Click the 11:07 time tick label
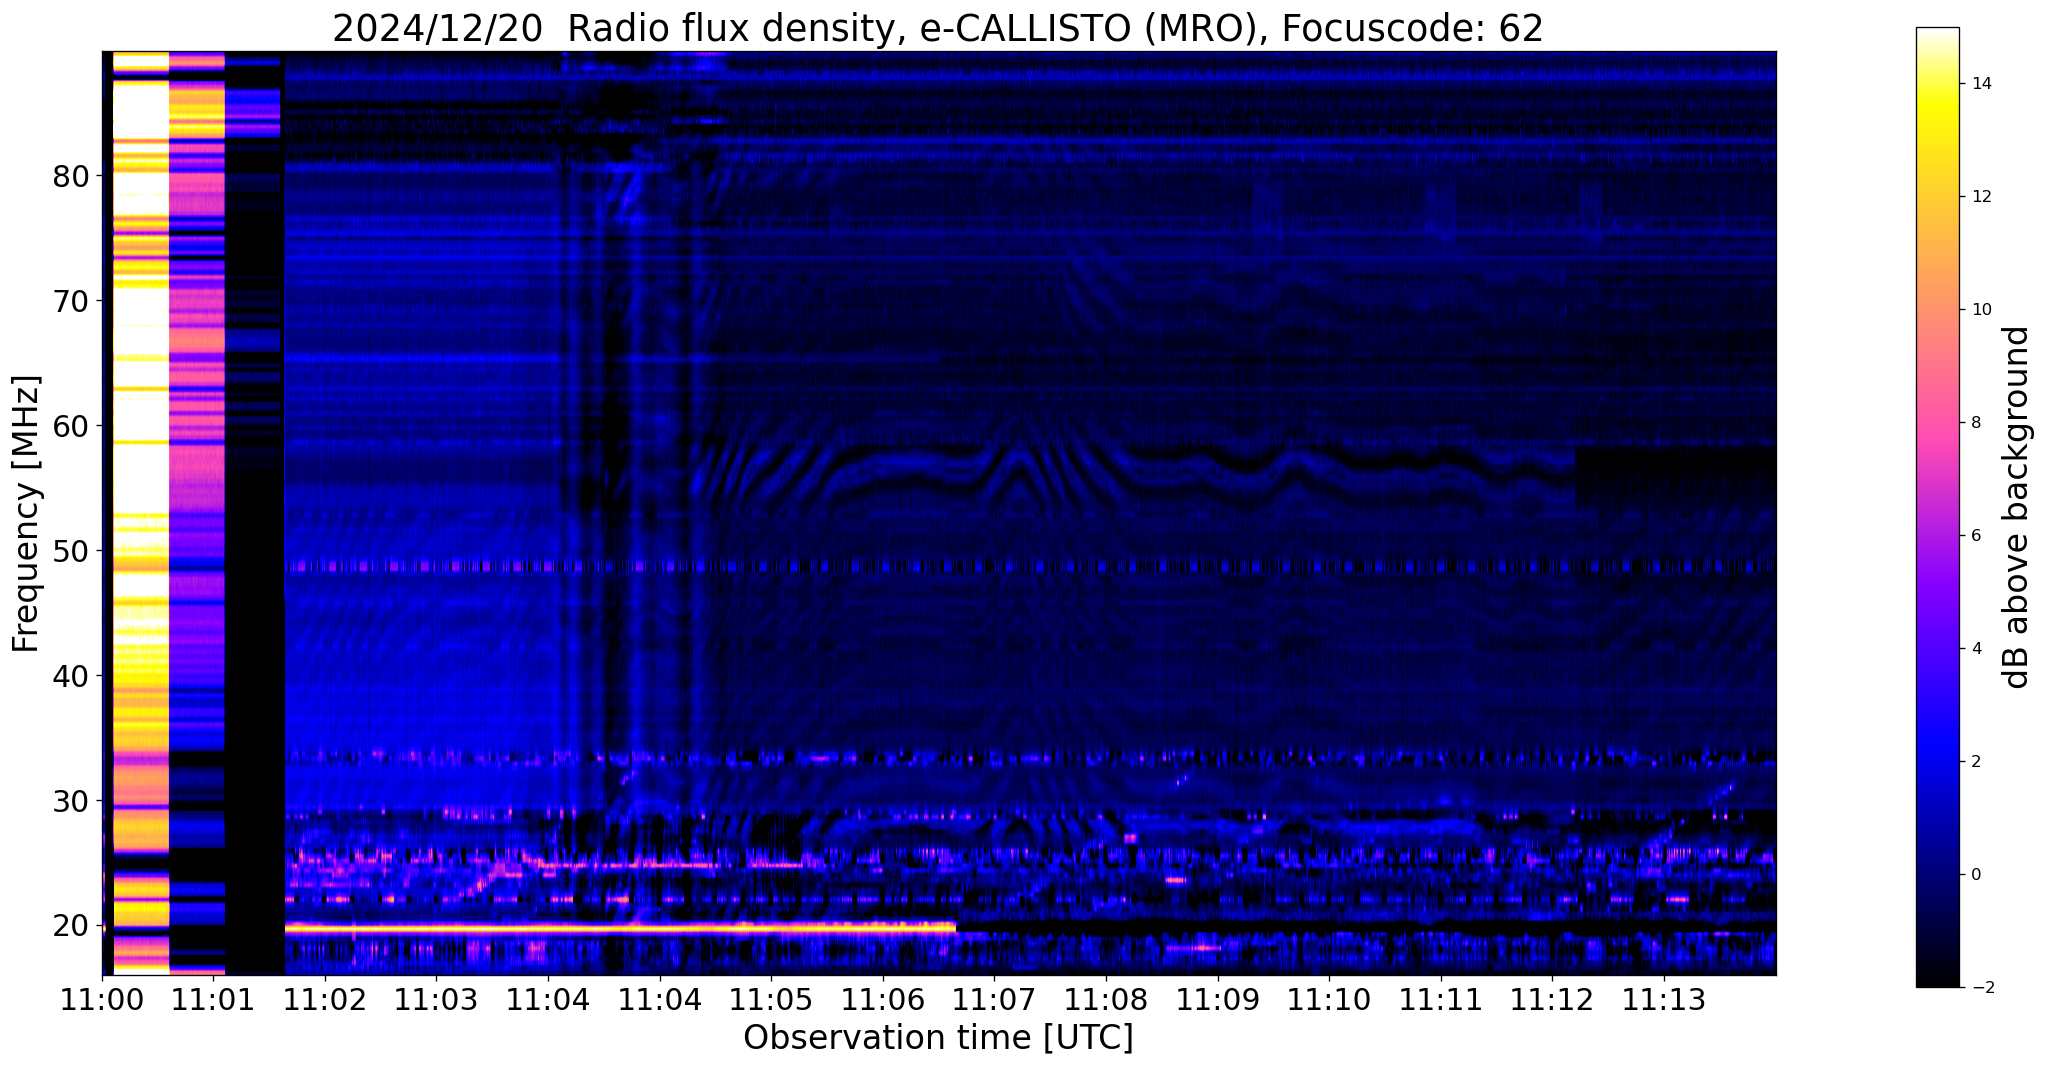Image resolution: width=2047 pixels, height=1067 pixels. [994, 999]
